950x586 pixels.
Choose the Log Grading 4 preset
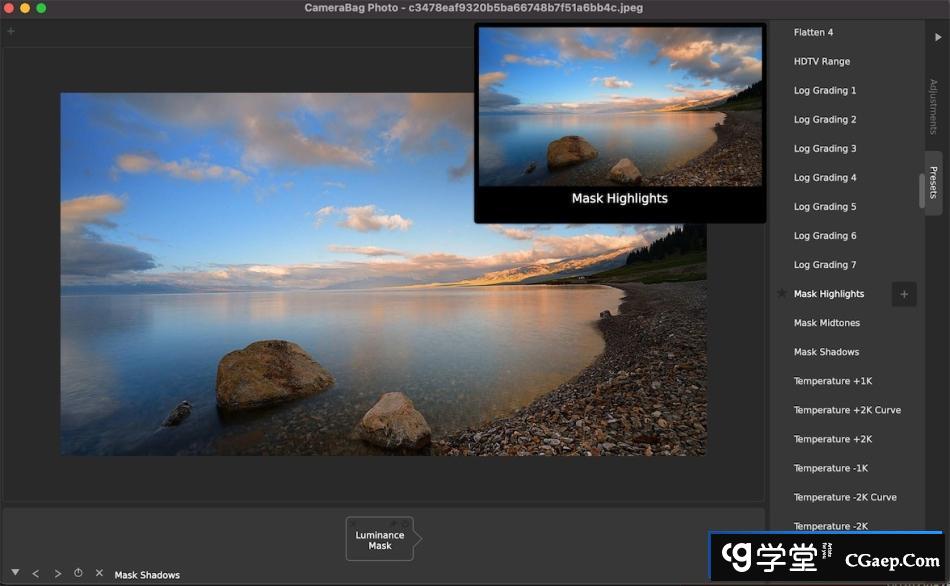[825, 178]
